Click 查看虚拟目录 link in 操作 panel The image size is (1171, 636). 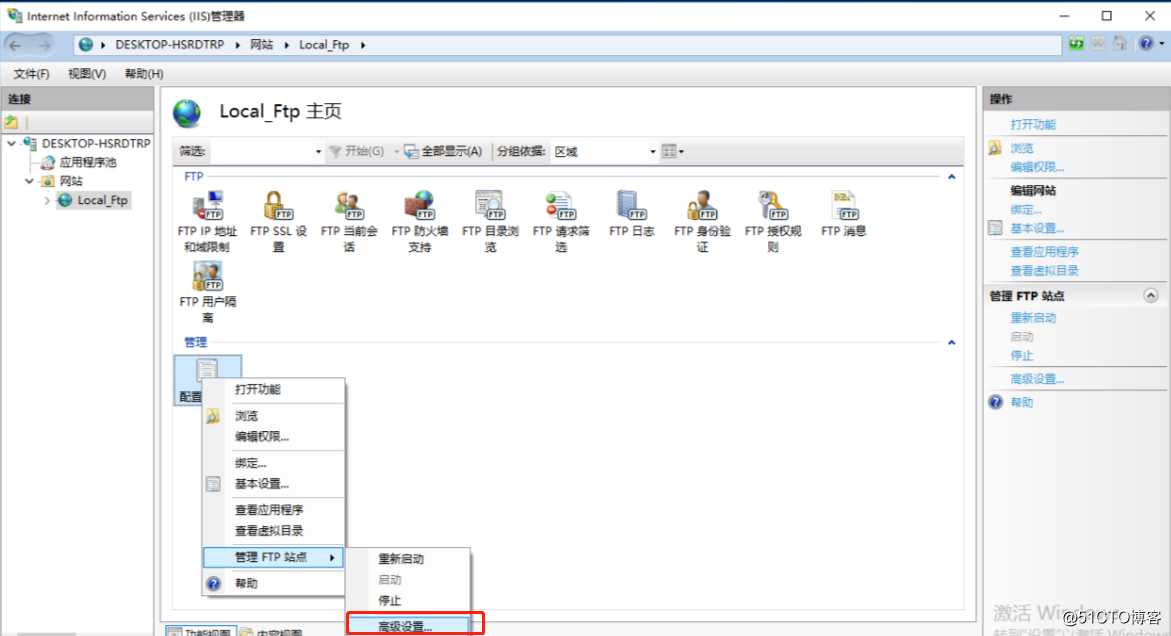[1044, 270]
